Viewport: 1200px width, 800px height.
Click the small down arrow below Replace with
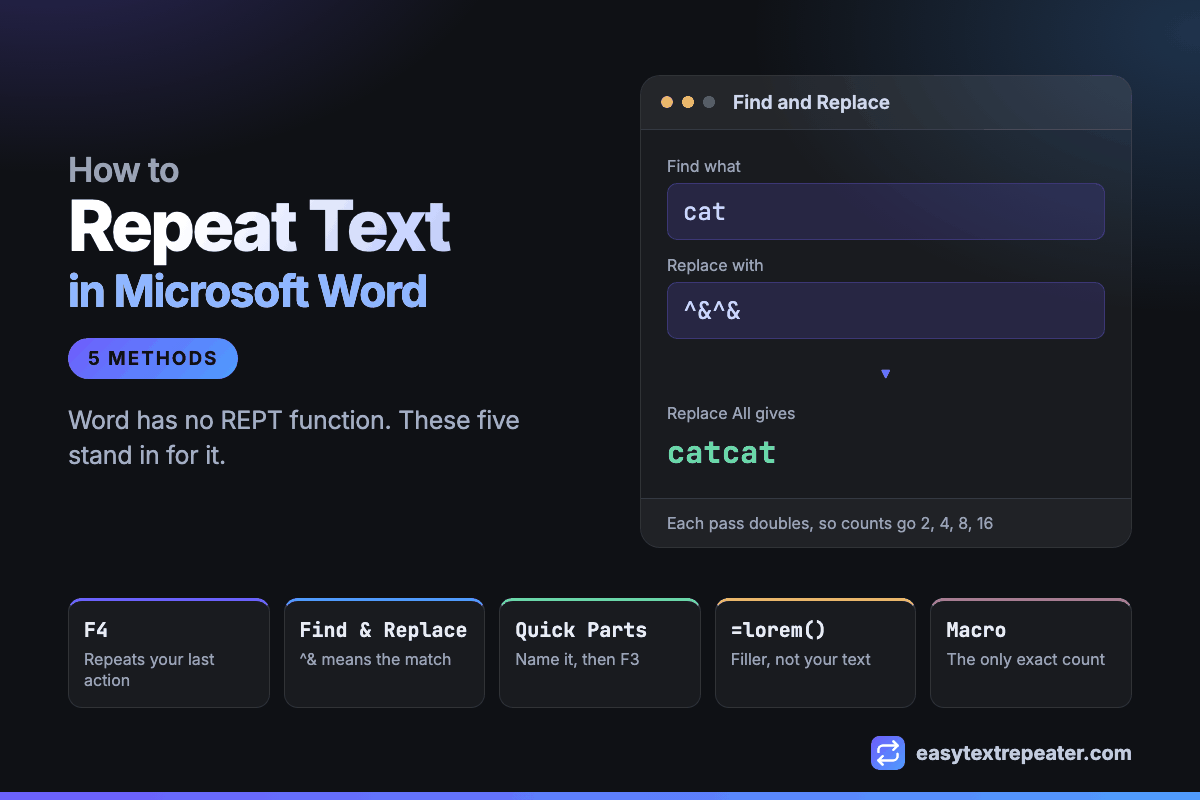[885, 374]
